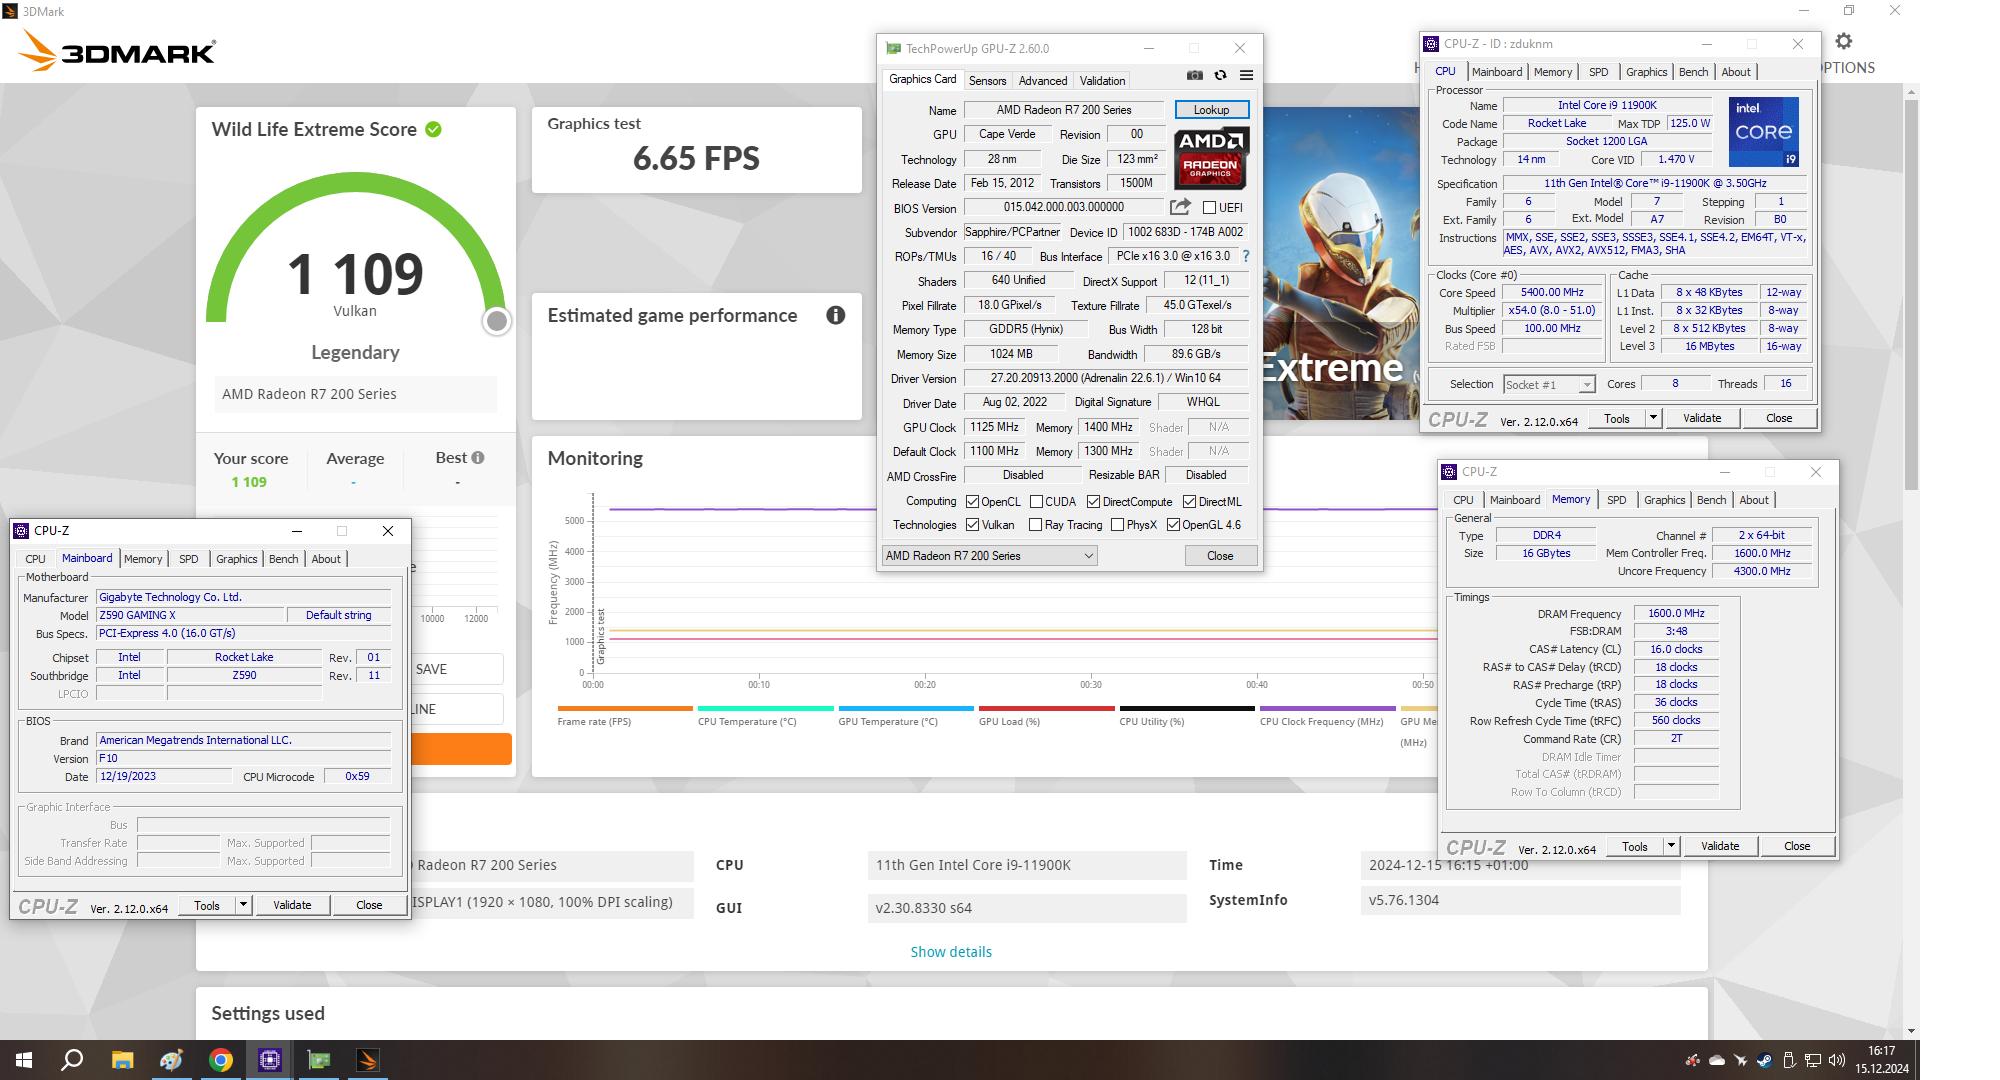Click the GPU-Z refresh icon

tap(1220, 75)
